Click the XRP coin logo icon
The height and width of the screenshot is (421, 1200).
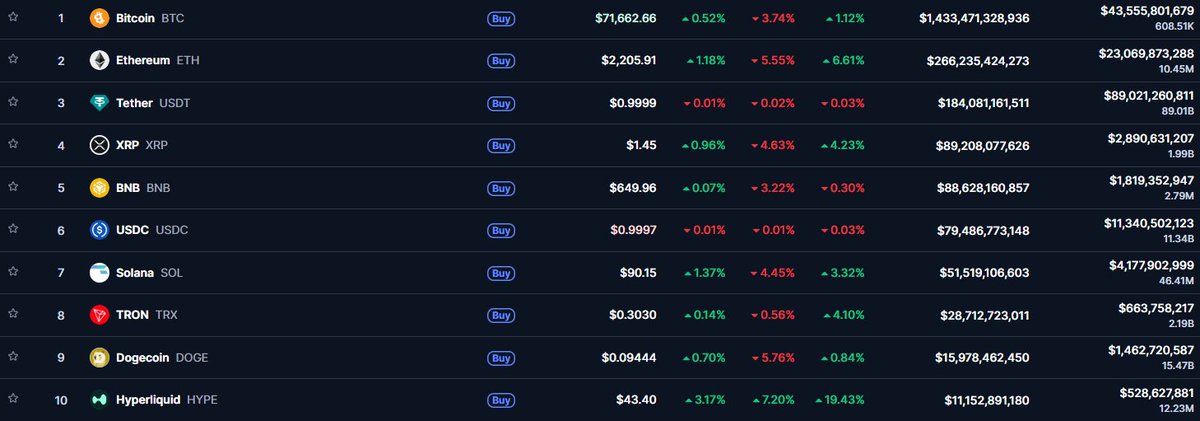[x=99, y=145]
